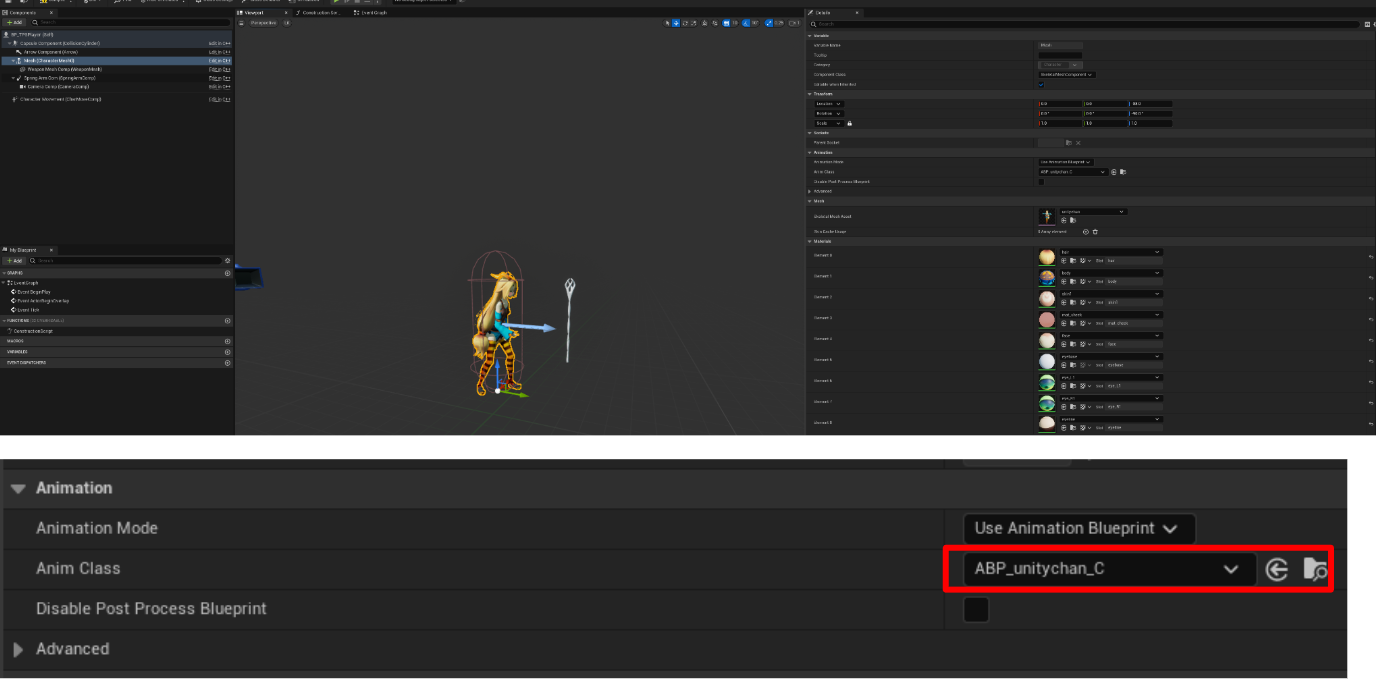Open Location type dropdown in Transform
This screenshot has height=700, width=1376.
829,104
